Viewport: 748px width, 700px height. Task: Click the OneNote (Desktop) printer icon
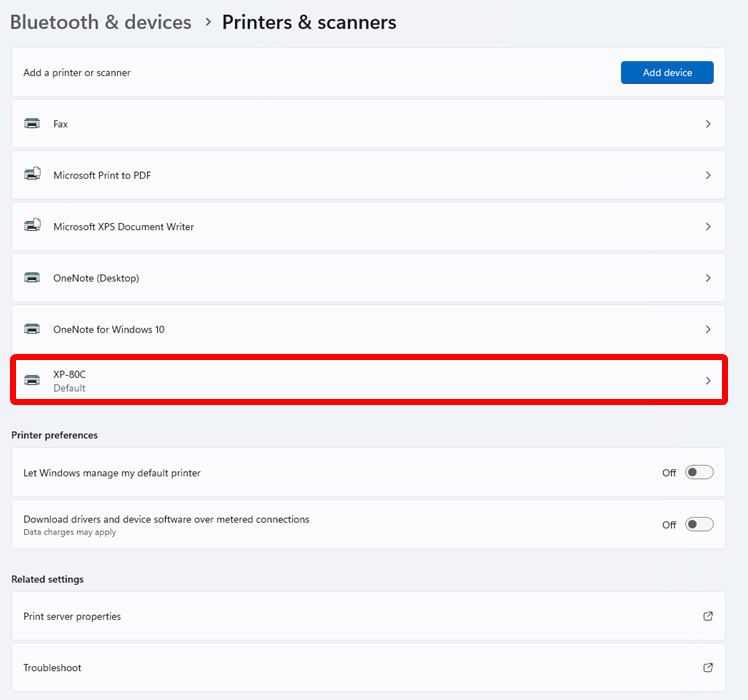[32, 278]
